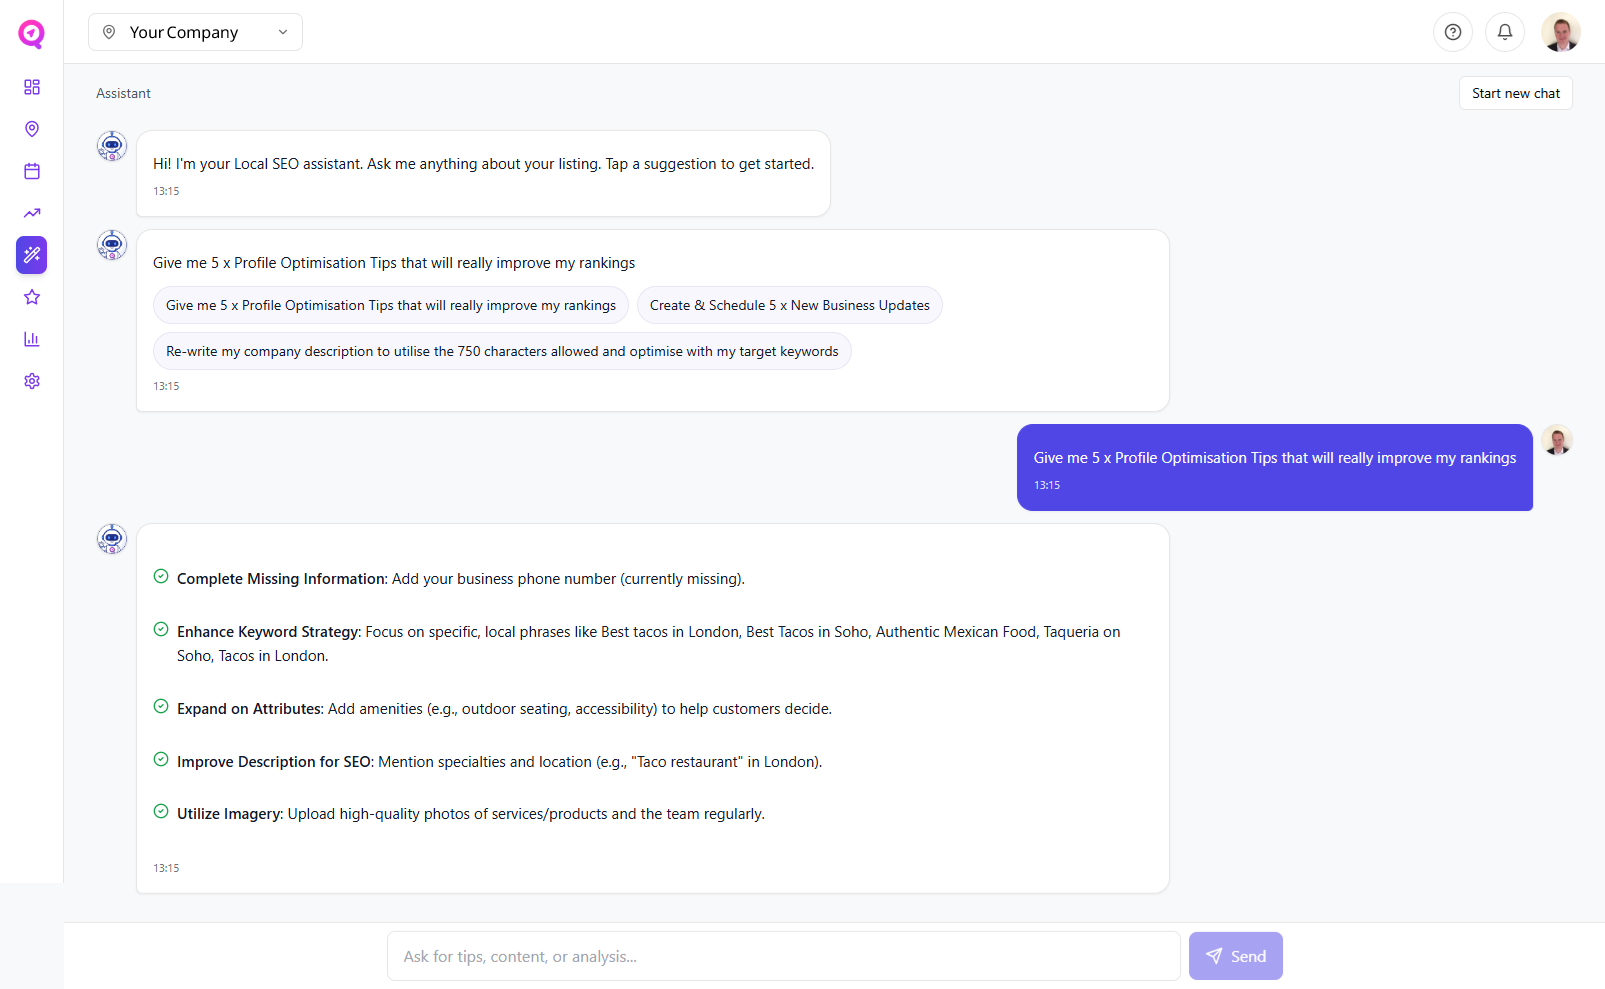This screenshot has height=989, width=1605.
Task: Choose the Re-write my company description suggestion
Action: pyautogui.click(x=501, y=351)
